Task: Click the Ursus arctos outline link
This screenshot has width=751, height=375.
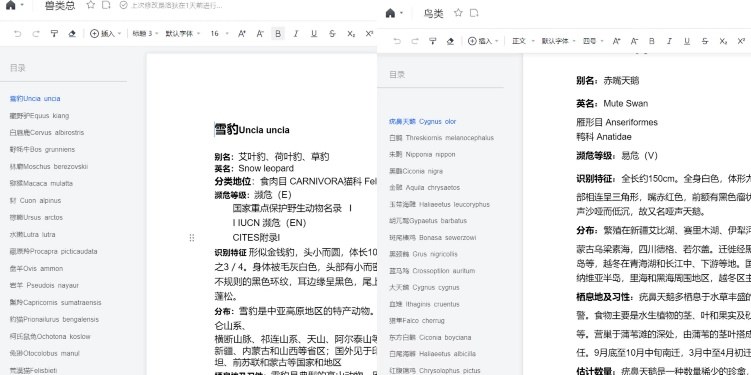Action: pyautogui.click(x=36, y=217)
